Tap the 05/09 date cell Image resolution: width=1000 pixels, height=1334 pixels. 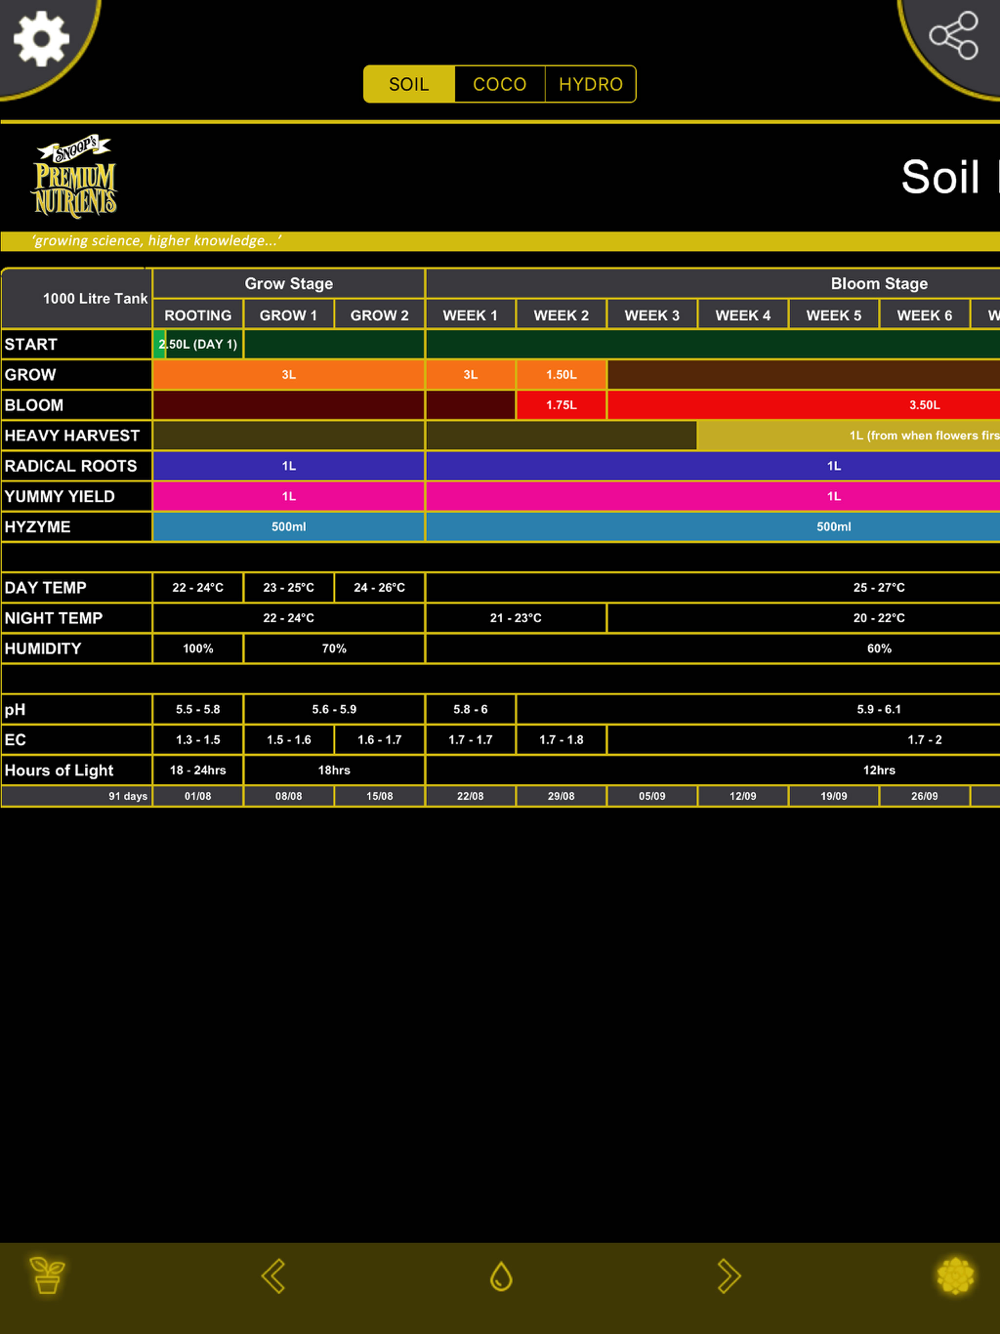[653, 796]
